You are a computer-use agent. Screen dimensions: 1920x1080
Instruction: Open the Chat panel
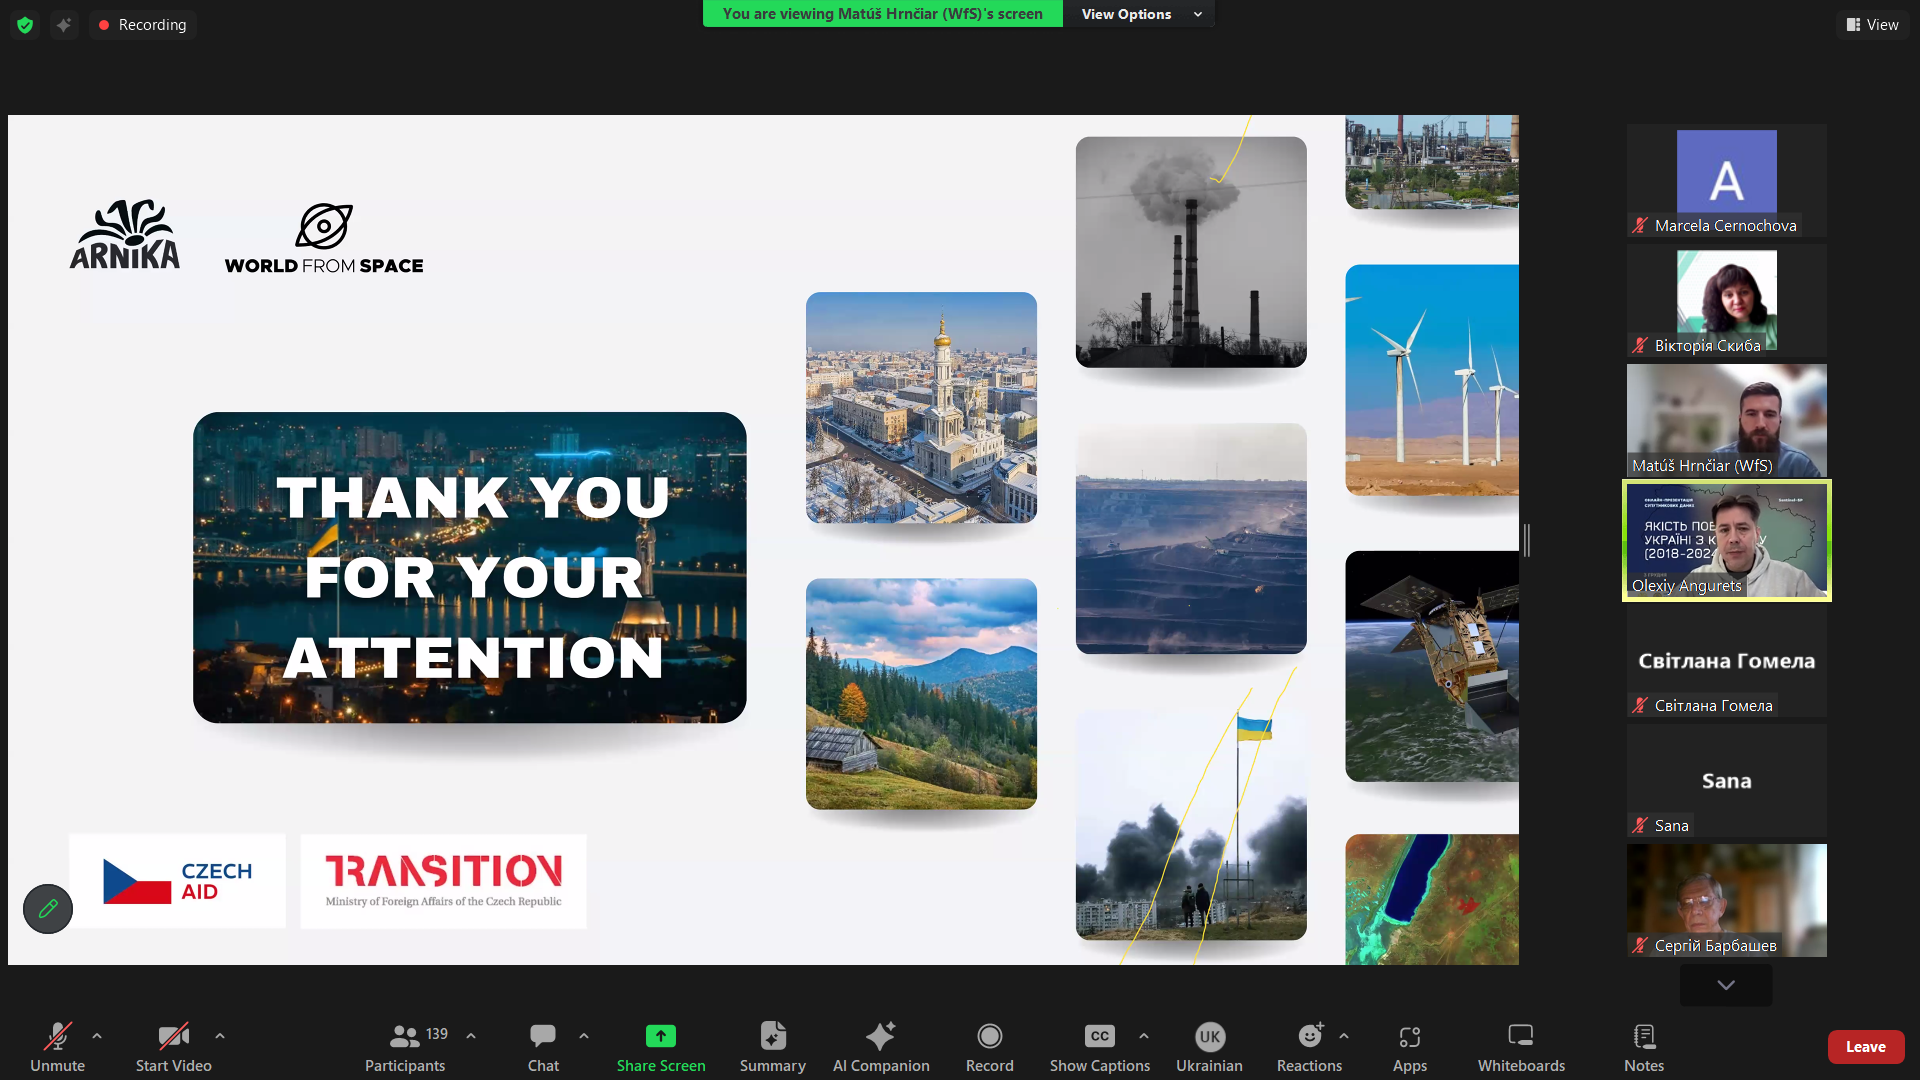[x=542, y=1045]
